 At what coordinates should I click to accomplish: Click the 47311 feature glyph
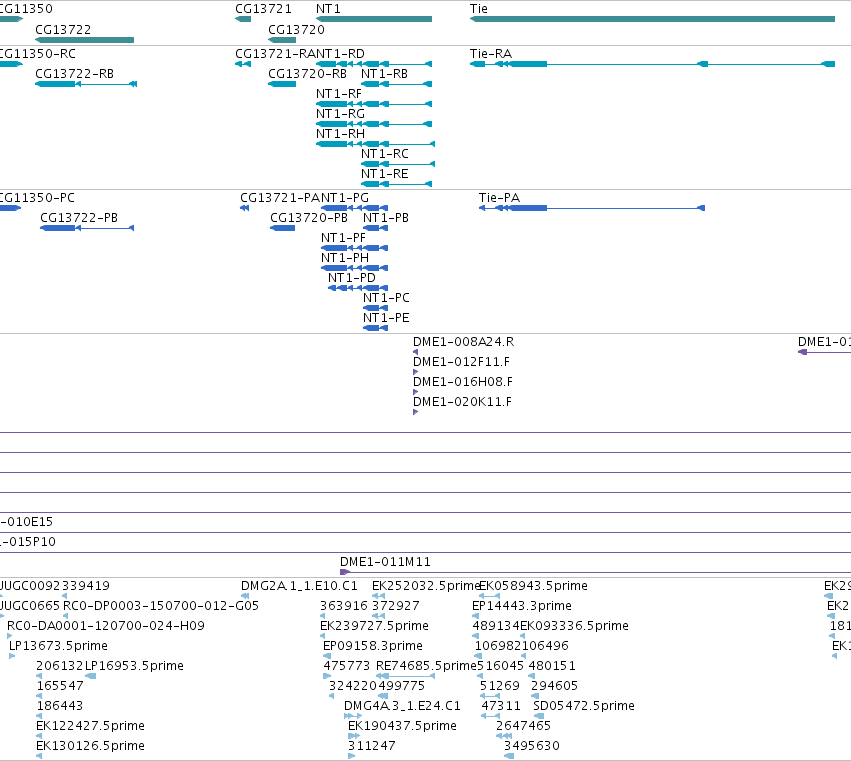(491, 716)
